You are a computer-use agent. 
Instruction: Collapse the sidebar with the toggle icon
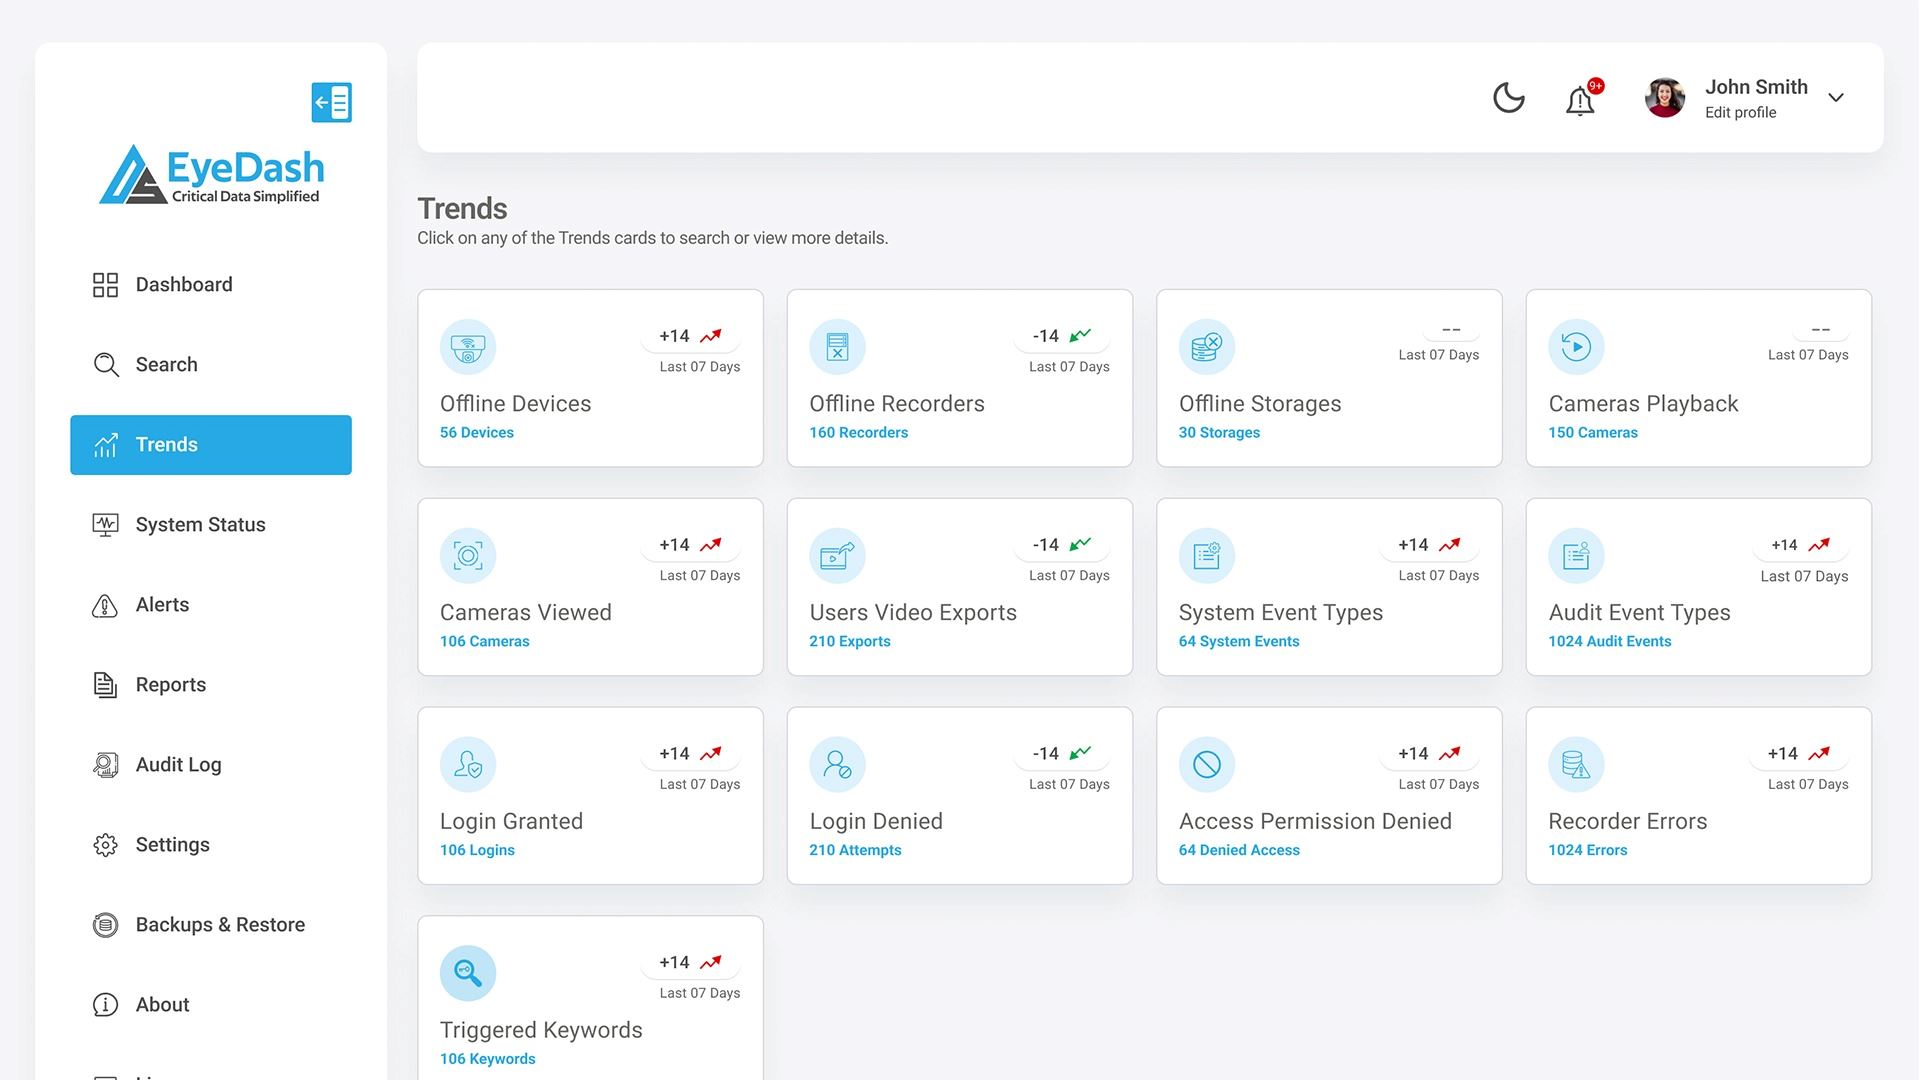[331, 102]
